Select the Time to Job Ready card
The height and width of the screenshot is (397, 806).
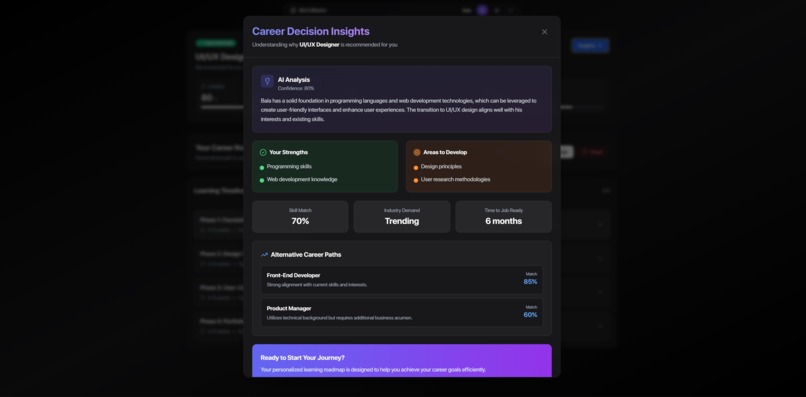click(x=504, y=217)
